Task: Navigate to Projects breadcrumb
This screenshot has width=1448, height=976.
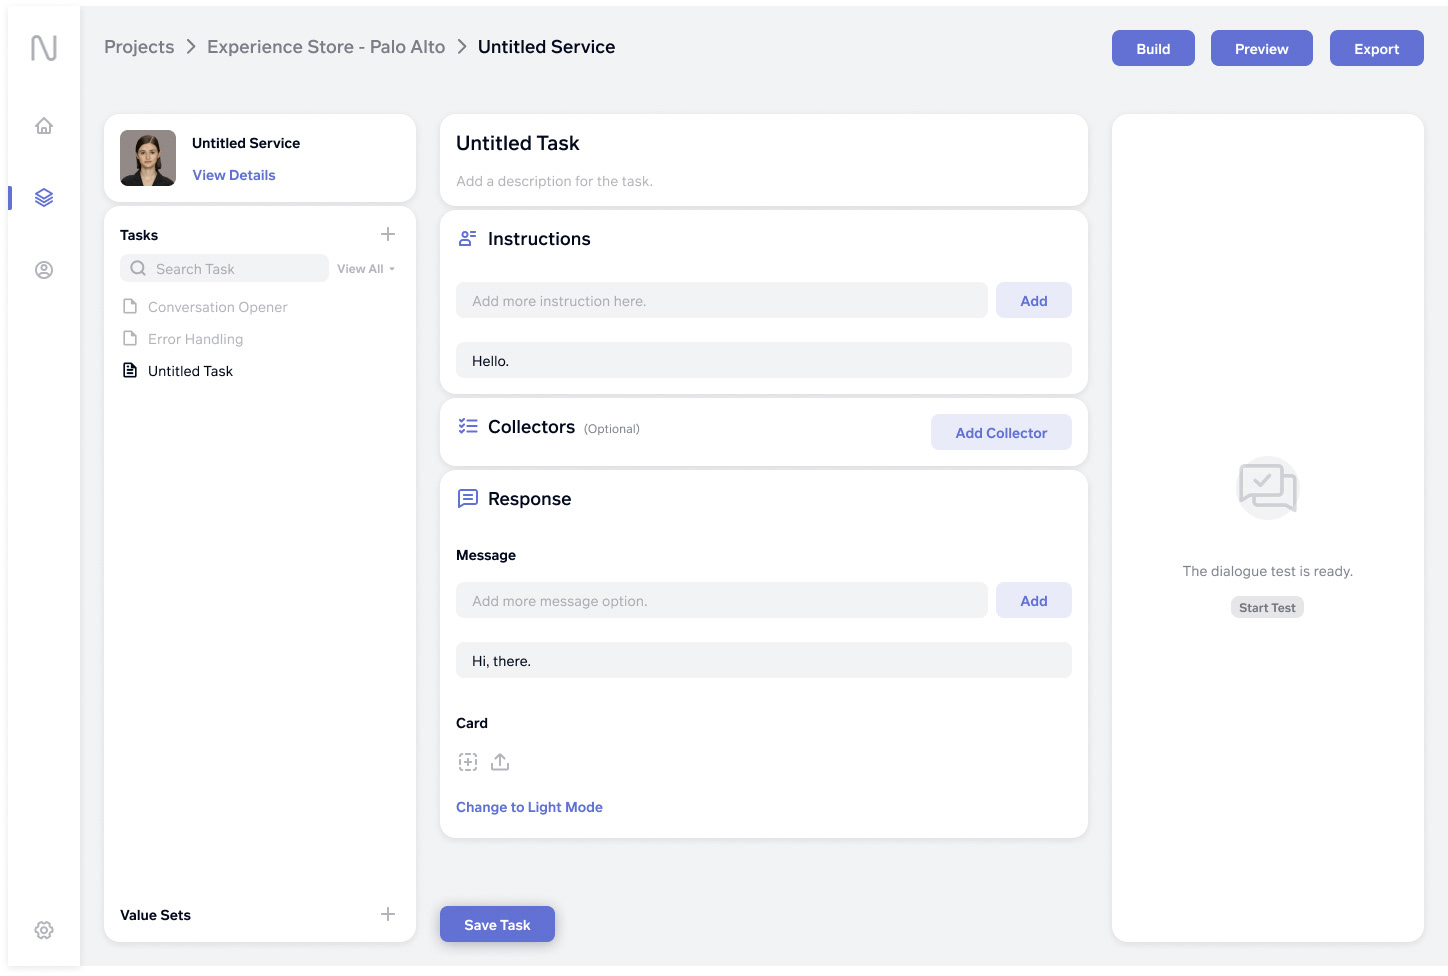Action: tap(139, 47)
